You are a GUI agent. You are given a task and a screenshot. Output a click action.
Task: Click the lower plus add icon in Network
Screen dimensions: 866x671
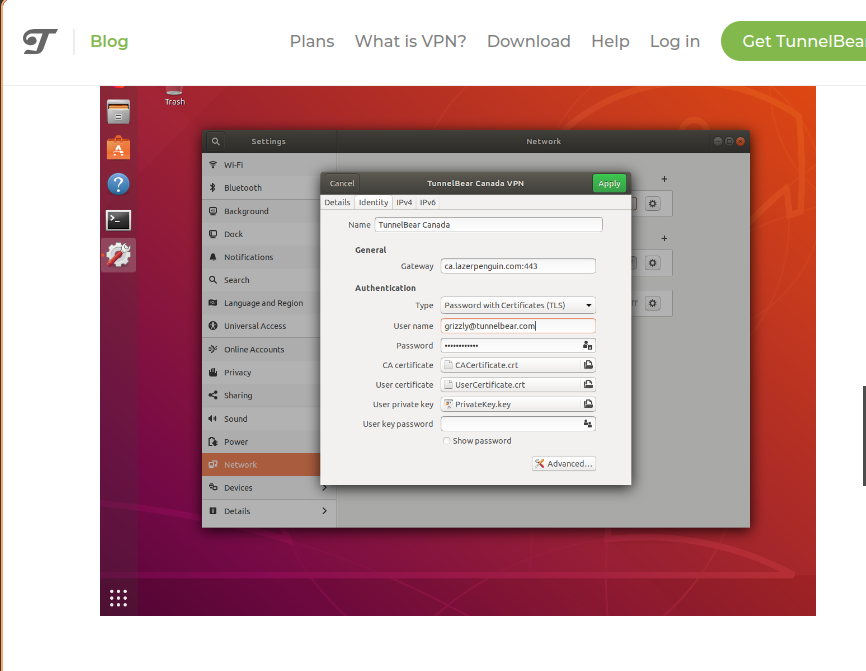pyautogui.click(x=664, y=239)
